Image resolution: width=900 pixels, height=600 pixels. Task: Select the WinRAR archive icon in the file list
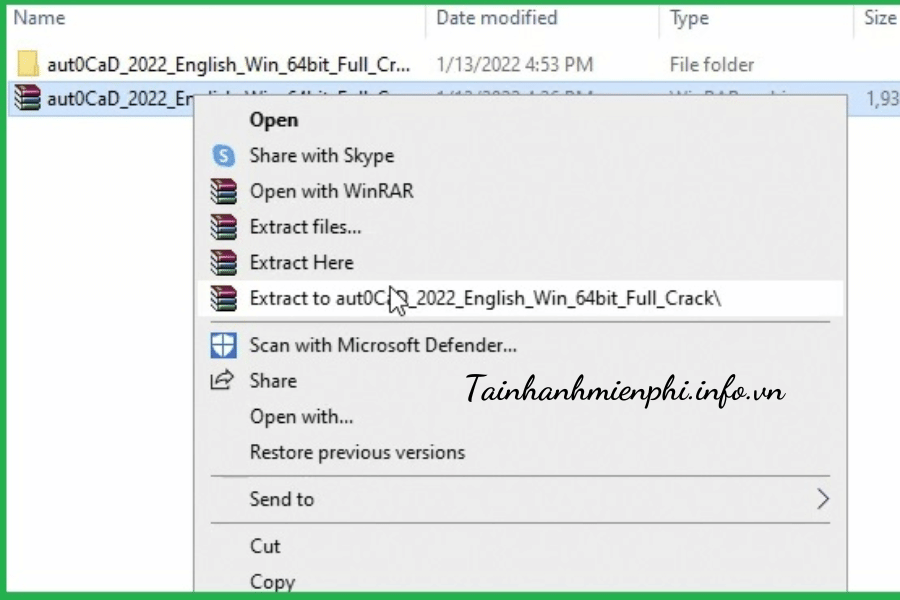[x=30, y=99]
